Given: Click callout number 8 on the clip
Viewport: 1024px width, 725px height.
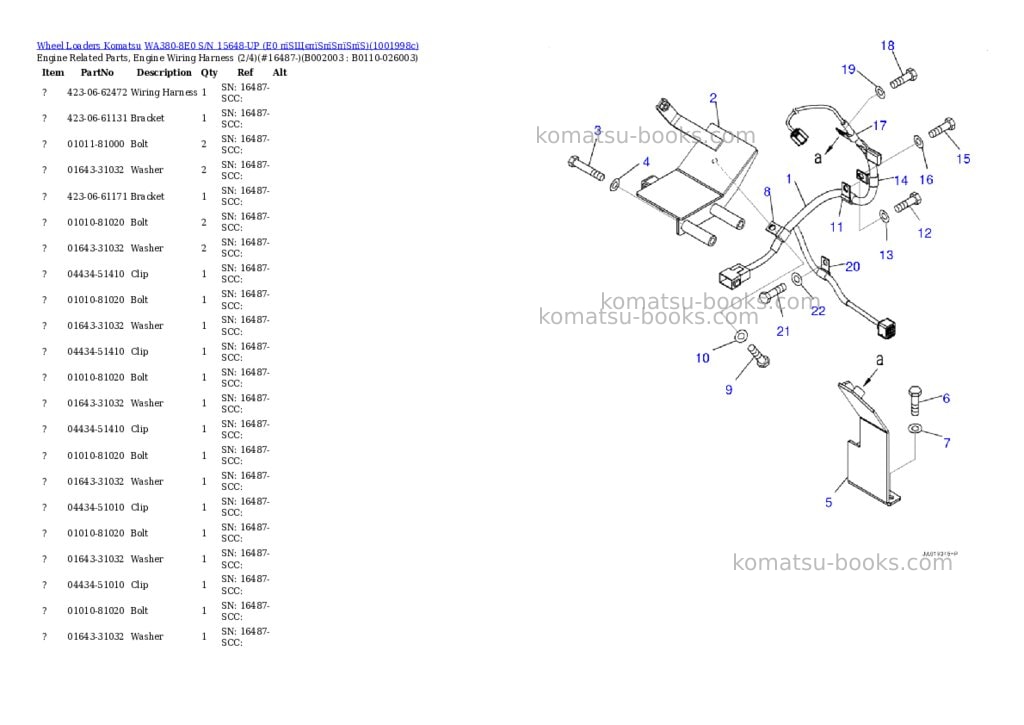Looking at the screenshot, I should (x=767, y=191).
